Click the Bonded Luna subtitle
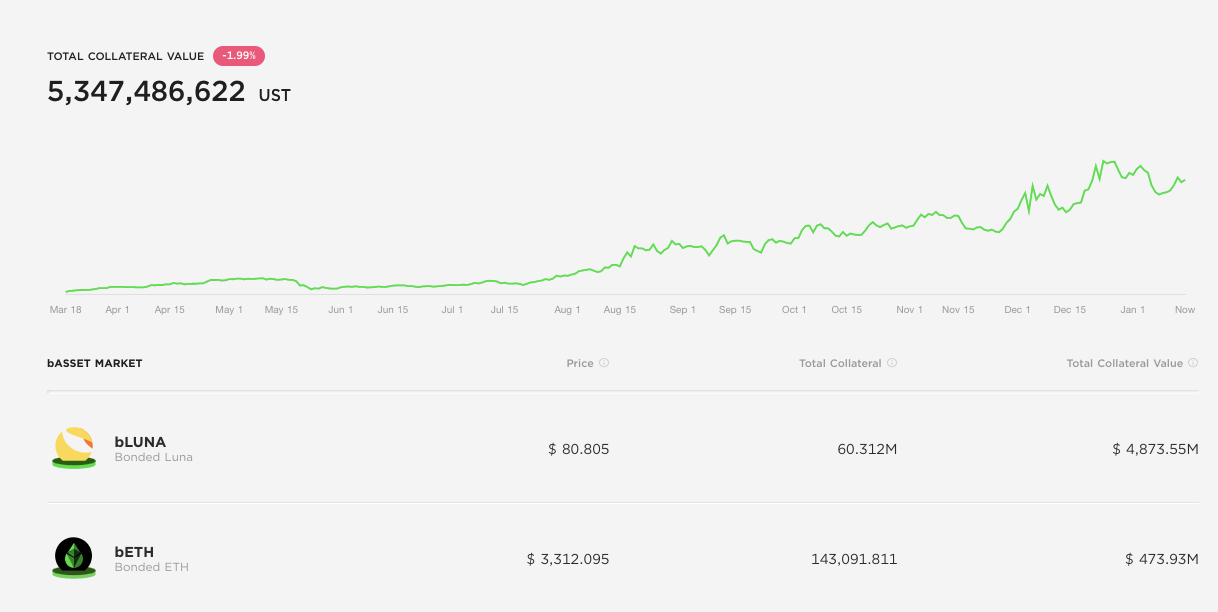Screen dimensions: 1218x612 click(153, 457)
